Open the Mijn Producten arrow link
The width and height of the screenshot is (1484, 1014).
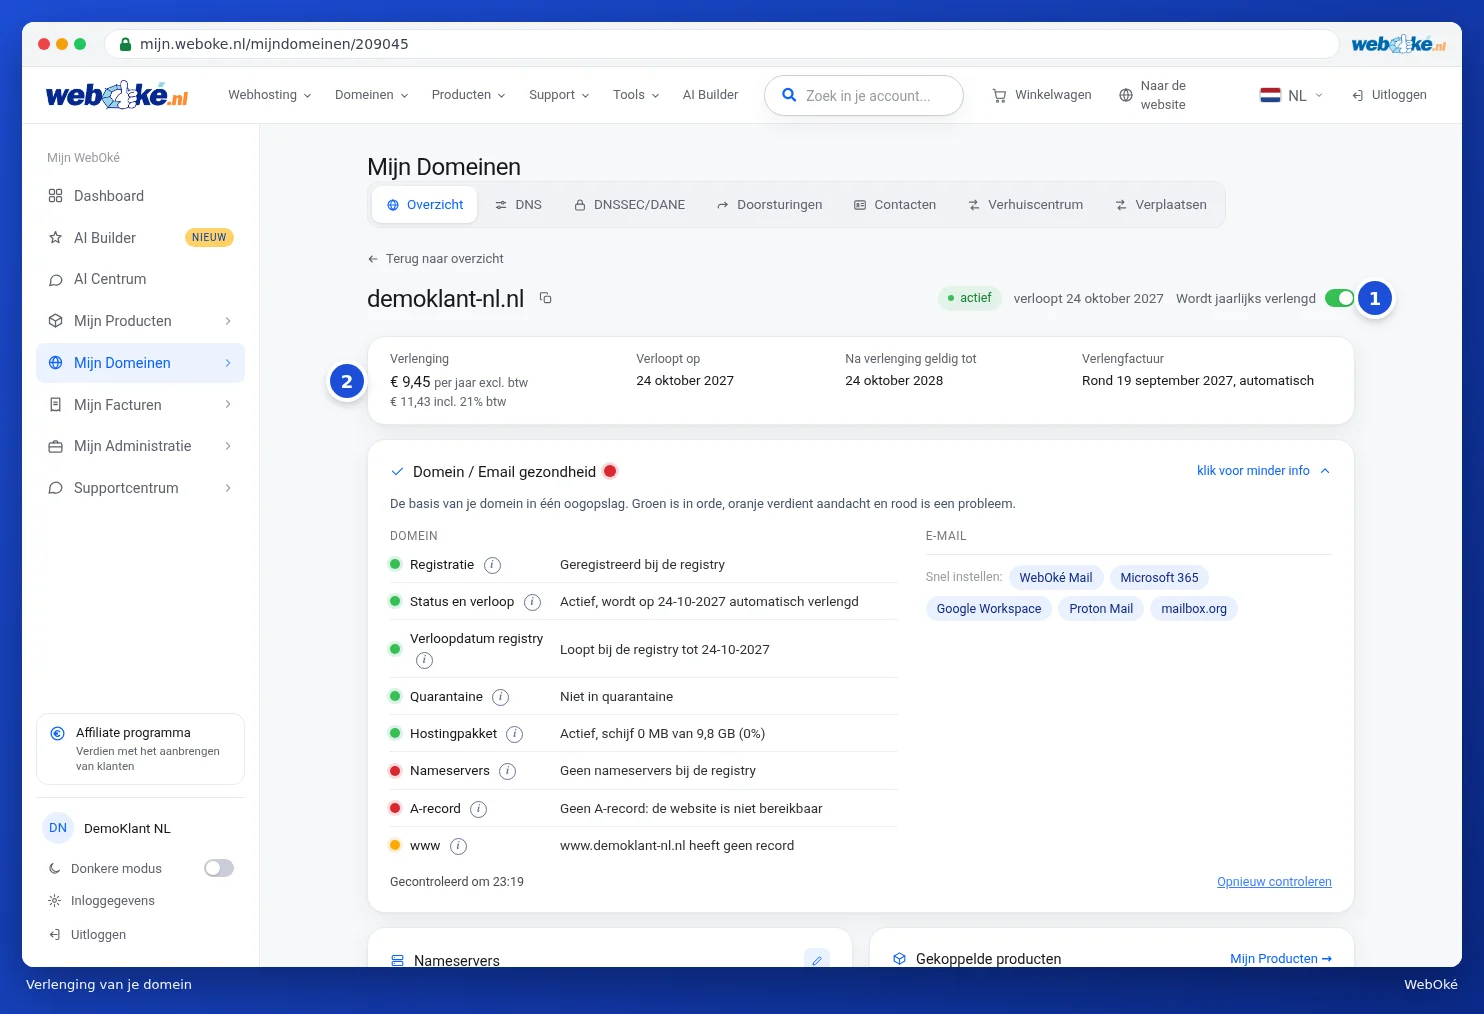point(1281,958)
